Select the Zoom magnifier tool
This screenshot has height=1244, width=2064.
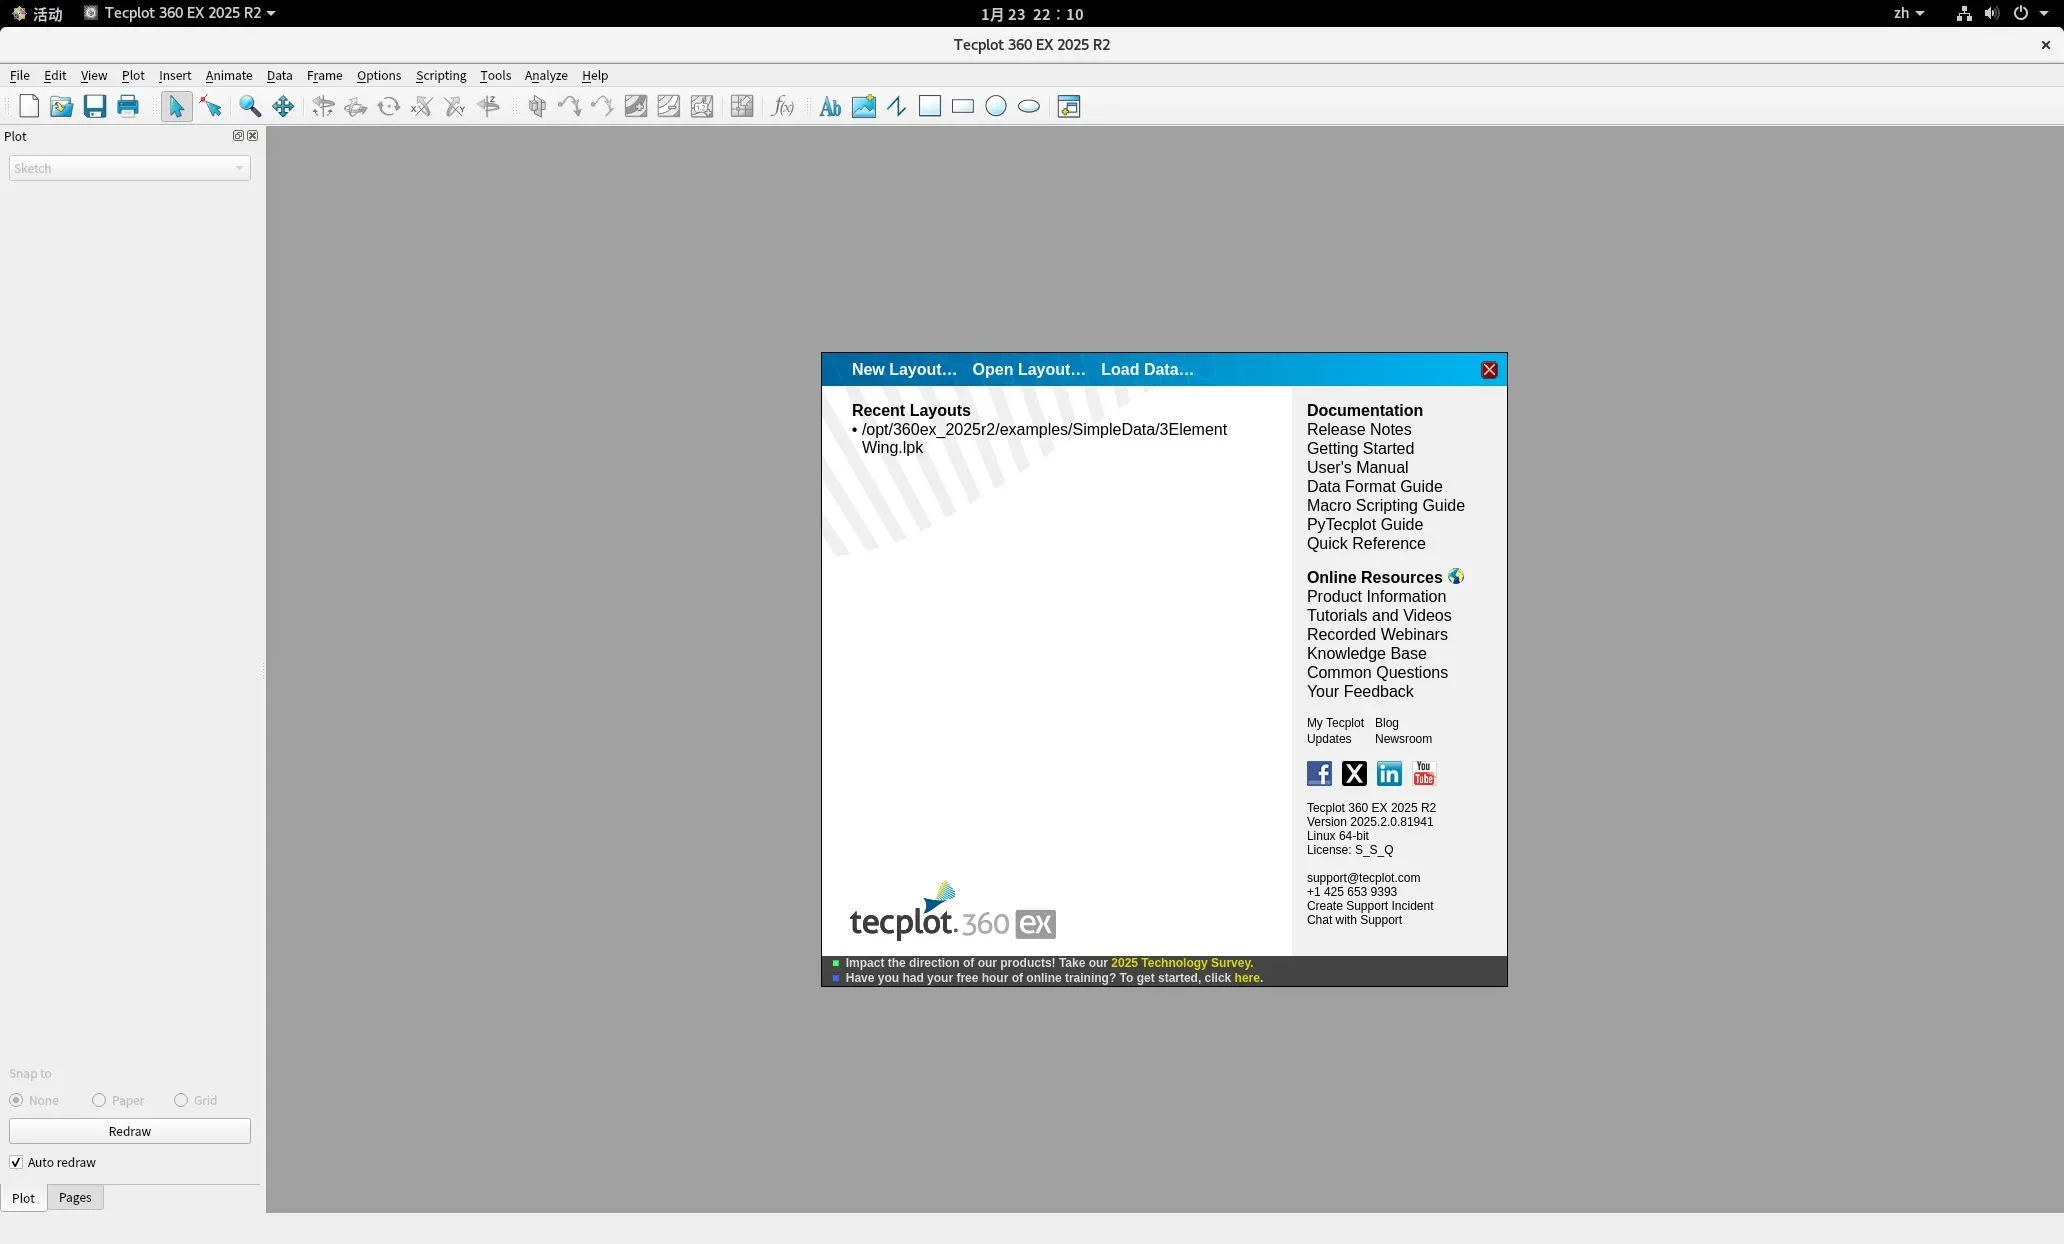[250, 106]
